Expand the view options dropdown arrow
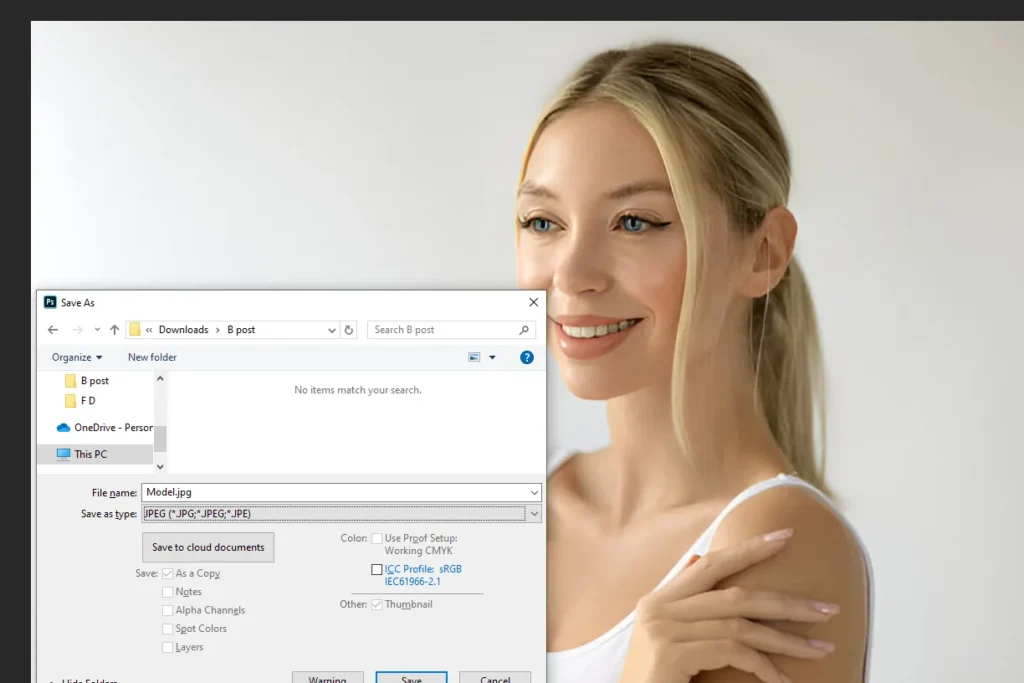The height and width of the screenshot is (683, 1024). tap(492, 357)
